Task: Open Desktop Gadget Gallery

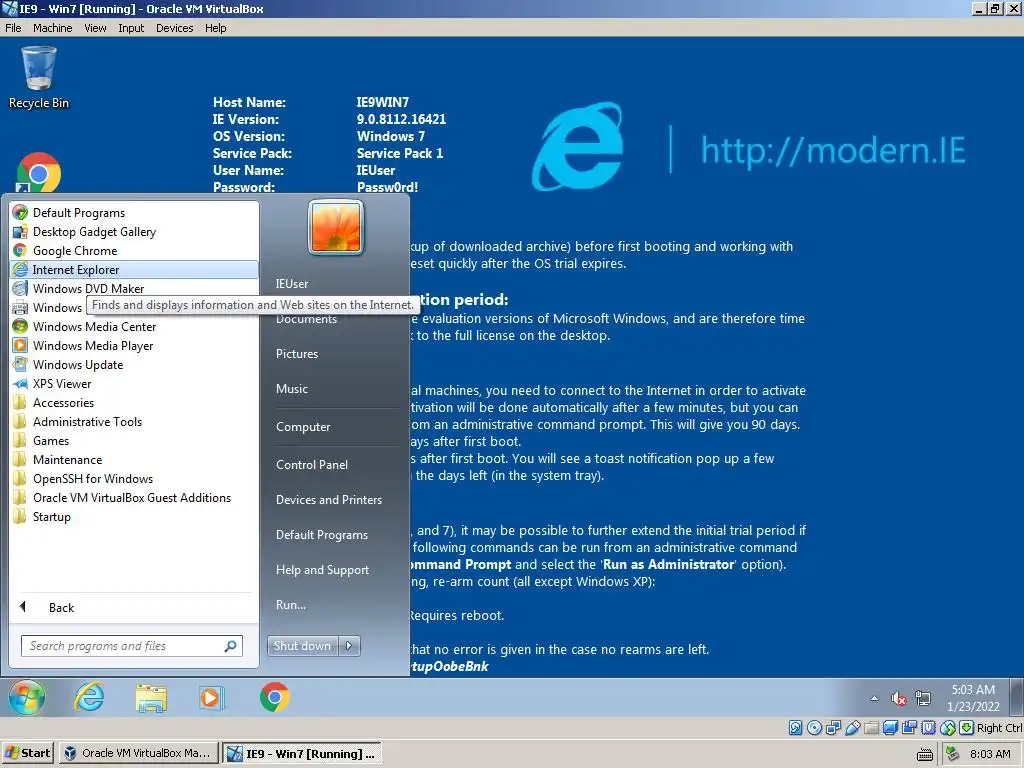Action: click(135, 231)
